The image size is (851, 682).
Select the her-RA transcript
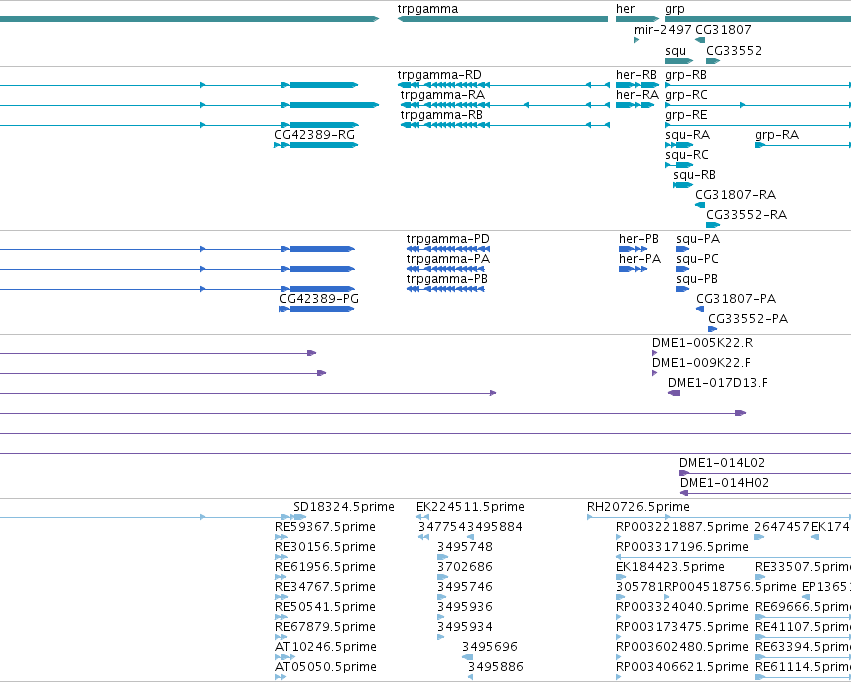pyautogui.click(x=635, y=105)
